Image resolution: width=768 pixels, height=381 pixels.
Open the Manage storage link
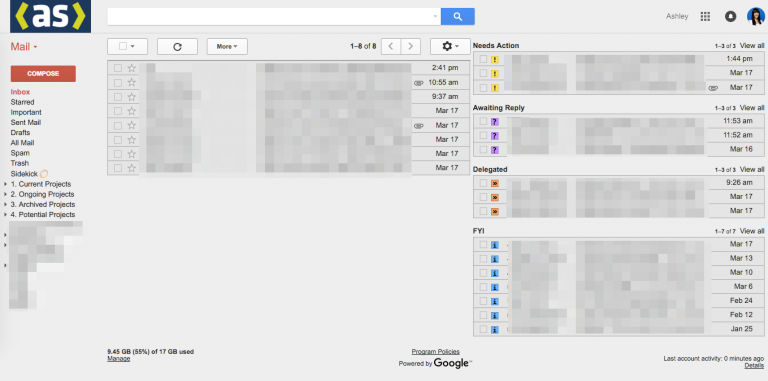click(x=119, y=359)
